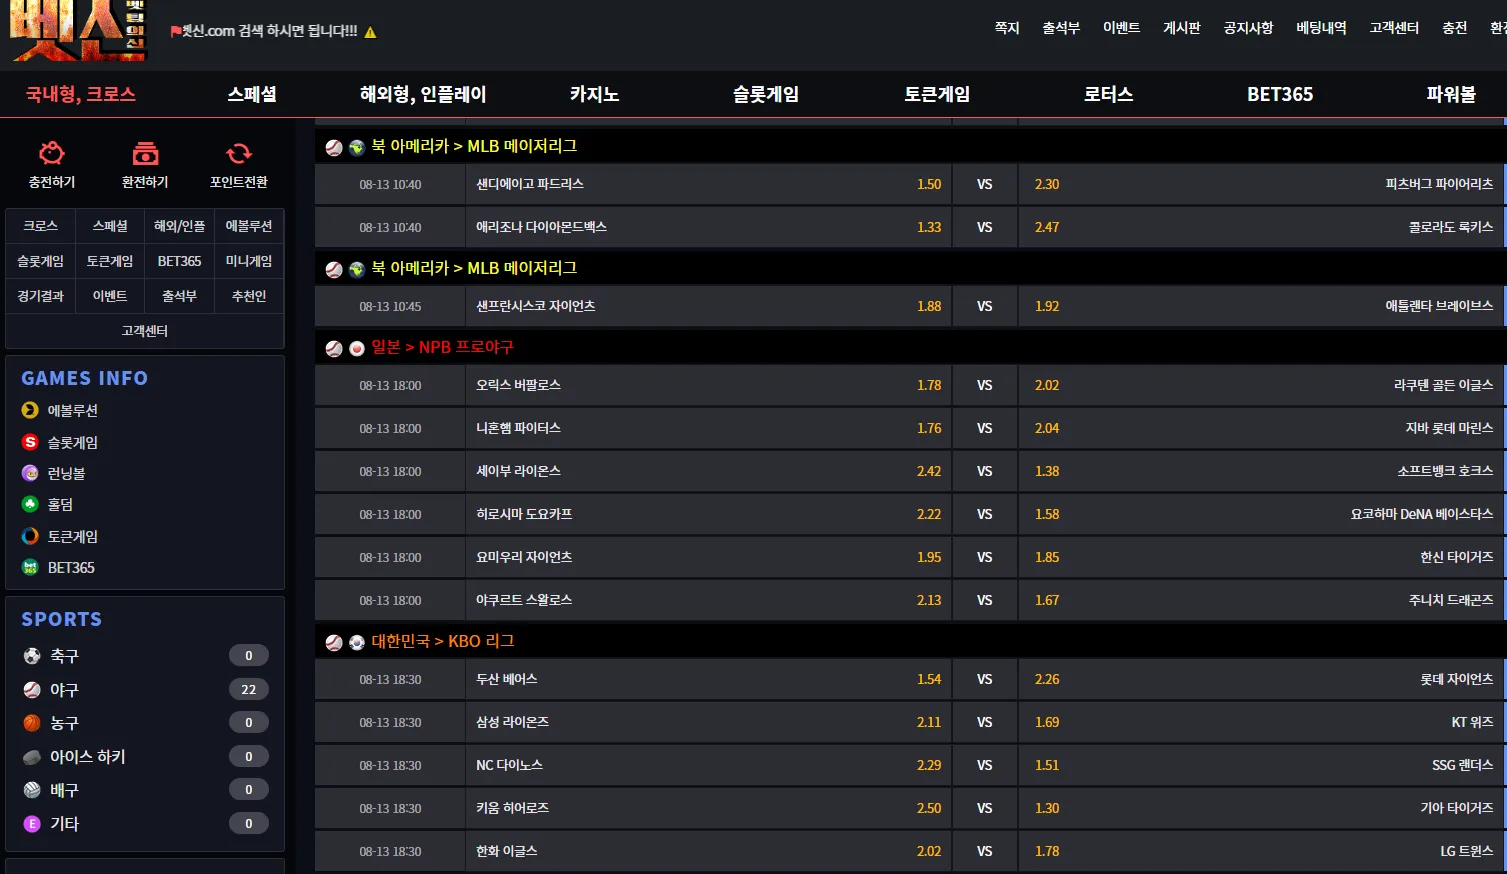This screenshot has width=1507, height=874.
Task: Click the VS cell in 삼성 라이온즈 row
Action: [985, 723]
